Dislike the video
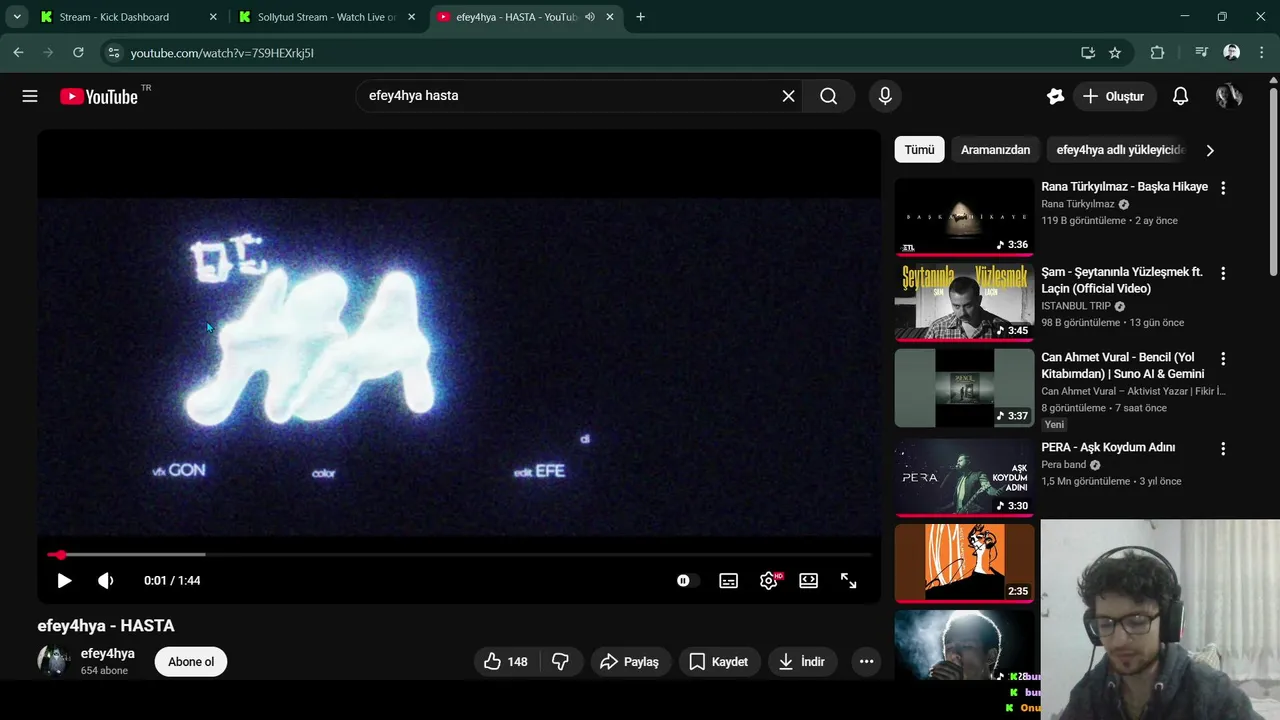The height and width of the screenshot is (720, 1280). click(x=561, y=661)
